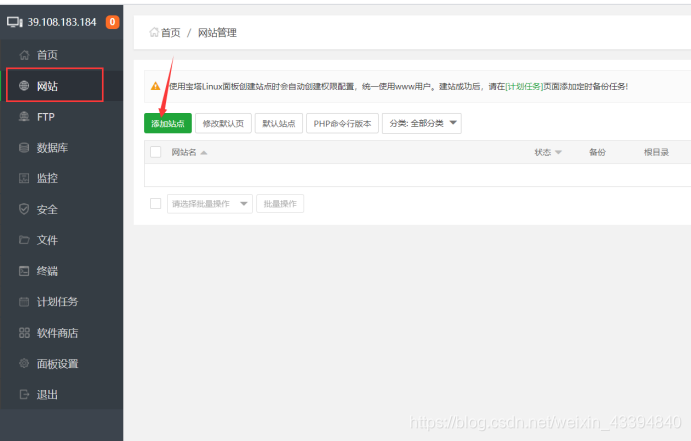
Task: Click the server icon by IP address
Action: tap(15, 22)
